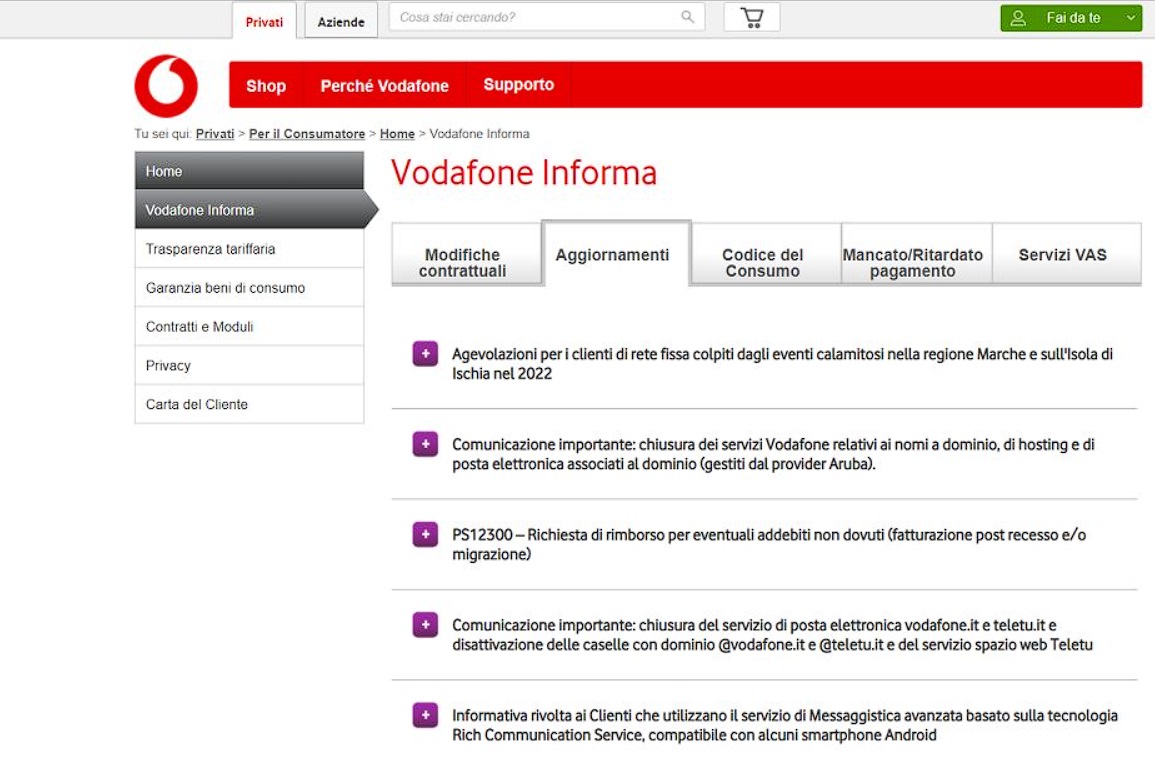Viewport: 1155px width, 757px height.
Task: Click the search magnifier icon
Action: (x=687, y=17)
